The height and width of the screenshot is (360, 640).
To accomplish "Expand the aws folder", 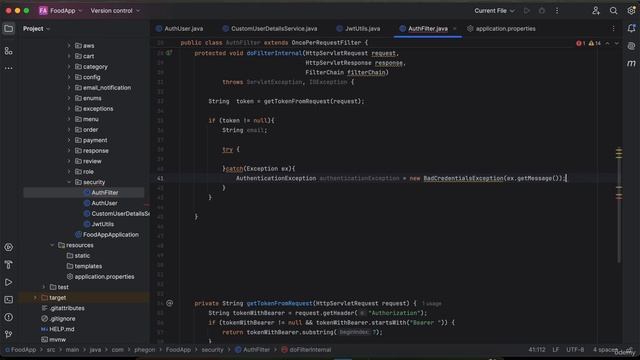I will (x=69, y=46).
